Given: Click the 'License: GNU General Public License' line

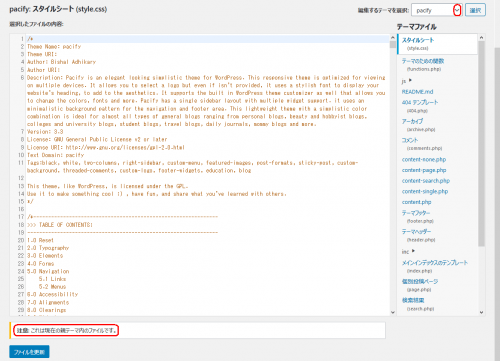Looking at the screenshot, I should 97,139.
